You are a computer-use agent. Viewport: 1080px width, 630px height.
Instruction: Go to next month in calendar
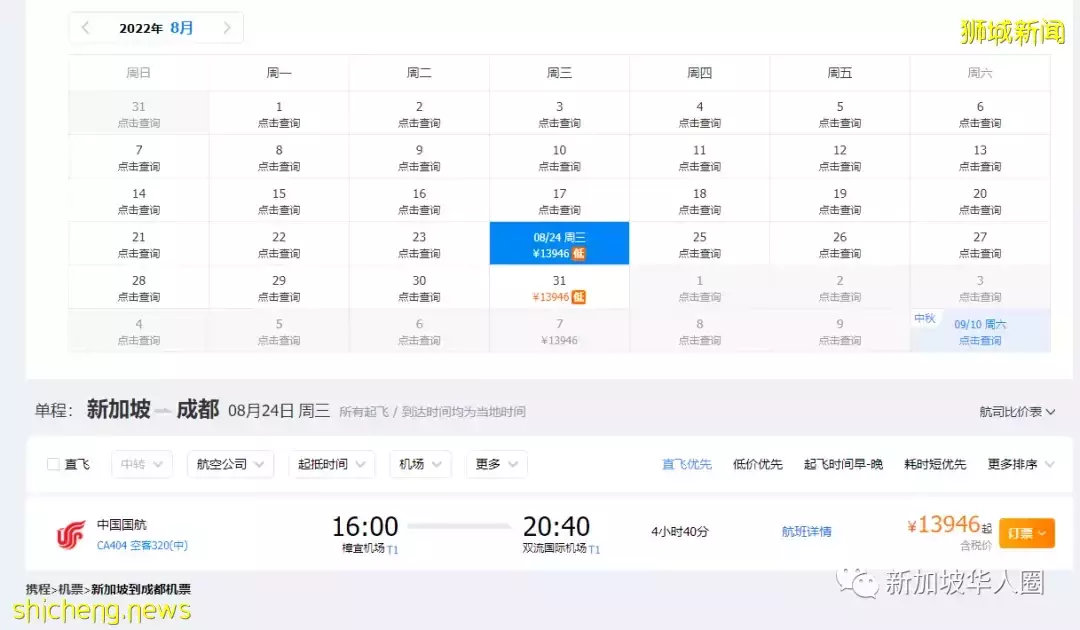point(227,28)
